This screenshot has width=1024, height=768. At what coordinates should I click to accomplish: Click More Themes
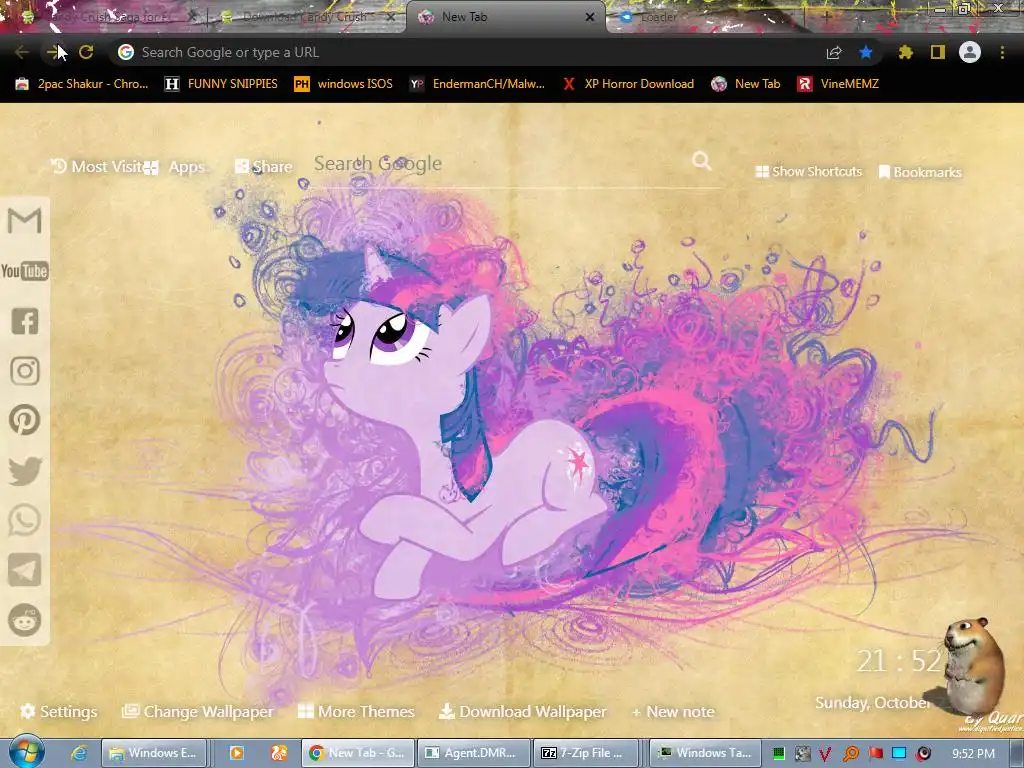click(x=356, y=711)
